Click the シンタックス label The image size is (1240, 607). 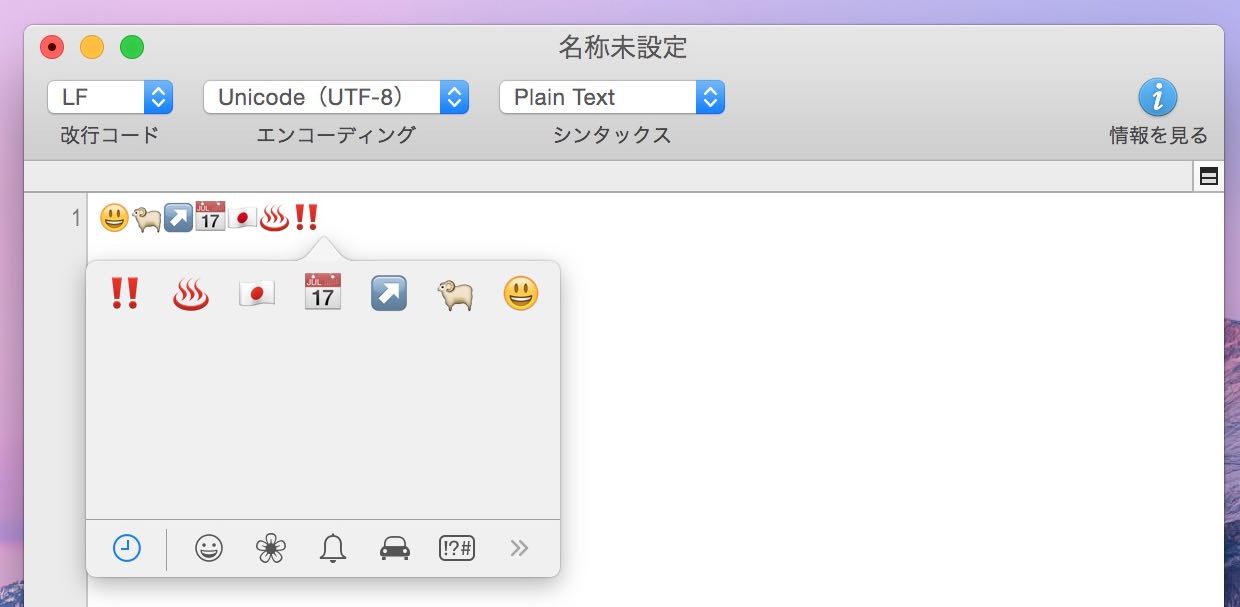612,135
